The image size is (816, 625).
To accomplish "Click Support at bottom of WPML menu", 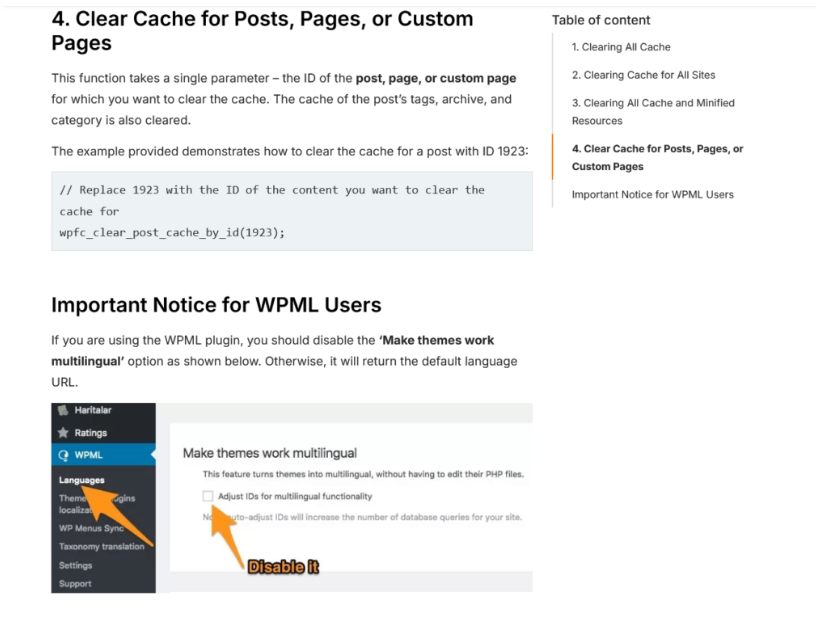I will click(x=76, y=584).
